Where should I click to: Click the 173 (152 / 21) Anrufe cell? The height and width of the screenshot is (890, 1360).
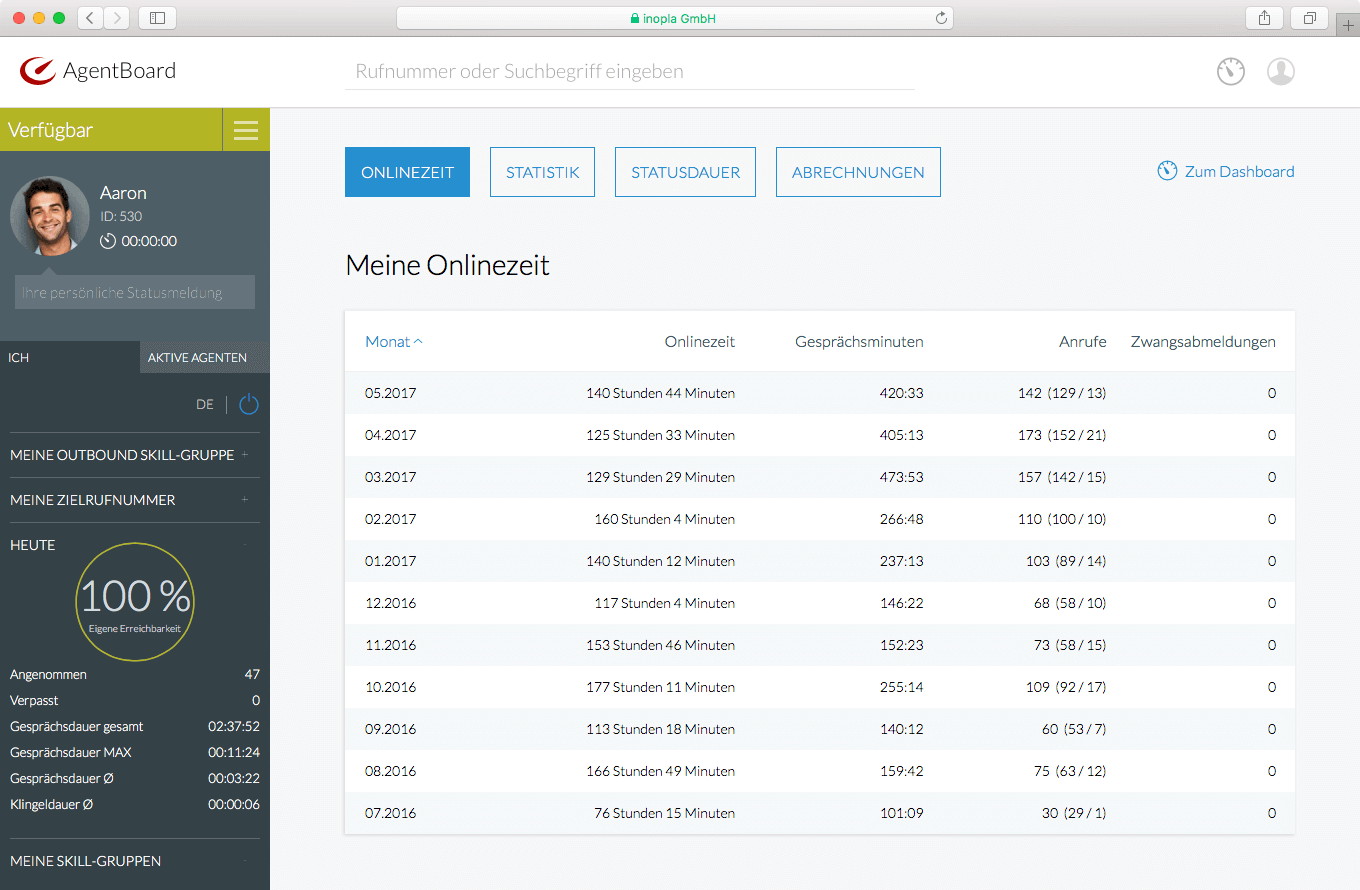pyautogui.click(x=1062, y=435)
